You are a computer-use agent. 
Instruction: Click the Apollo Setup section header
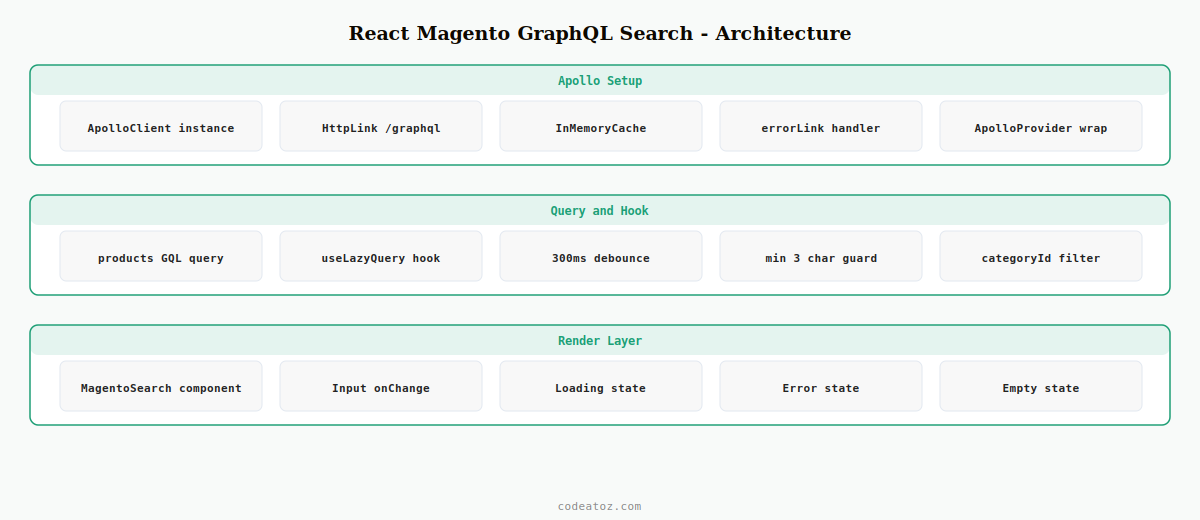(600, 81)
